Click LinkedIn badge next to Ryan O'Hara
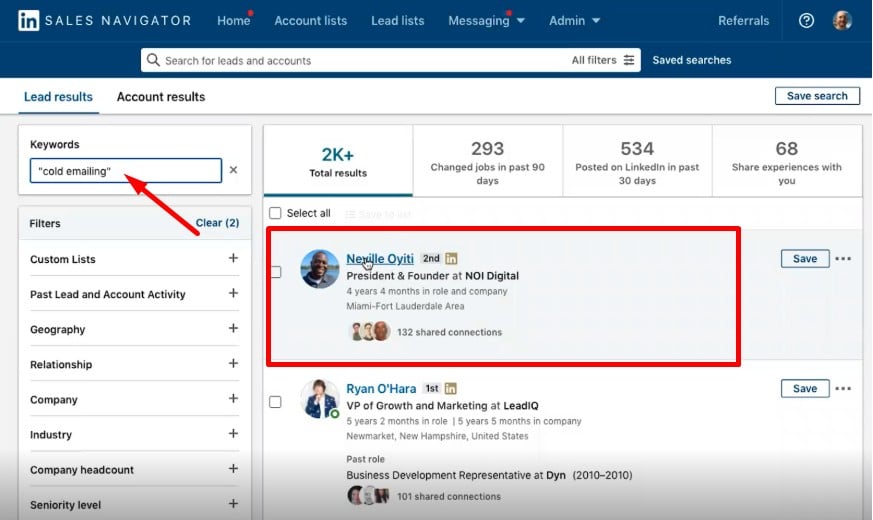 pos(450,388)
